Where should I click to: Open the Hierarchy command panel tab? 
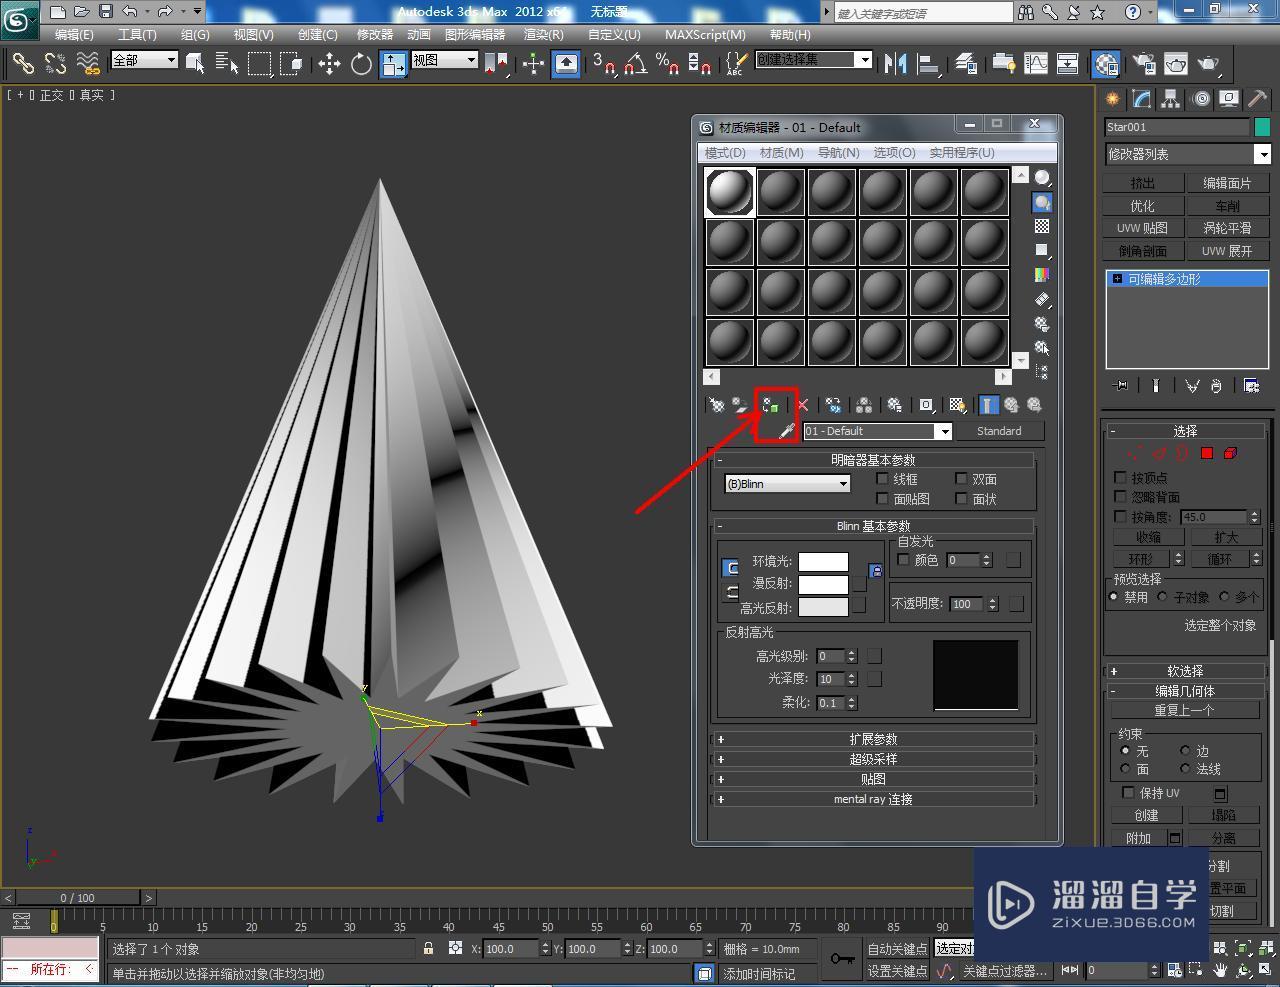point(1171,99)
